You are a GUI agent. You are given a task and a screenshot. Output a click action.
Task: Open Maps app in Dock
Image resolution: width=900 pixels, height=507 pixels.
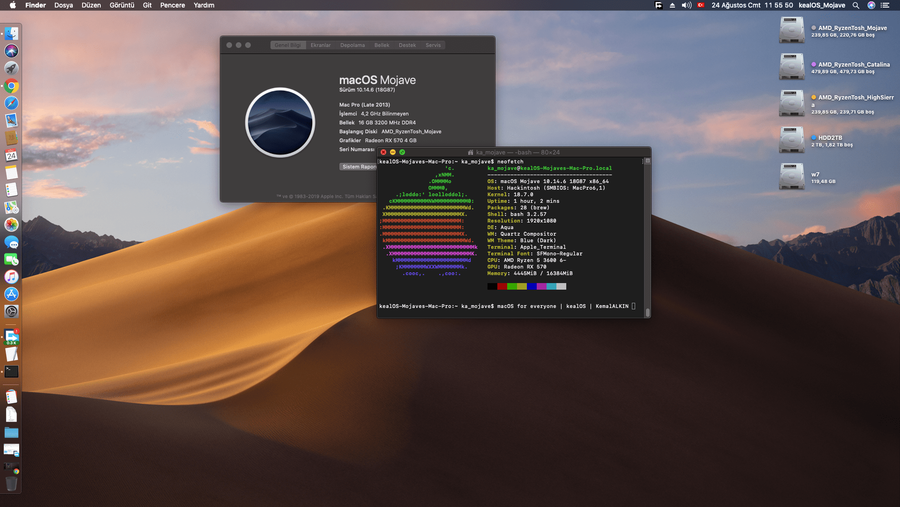(x=11, y=207)
